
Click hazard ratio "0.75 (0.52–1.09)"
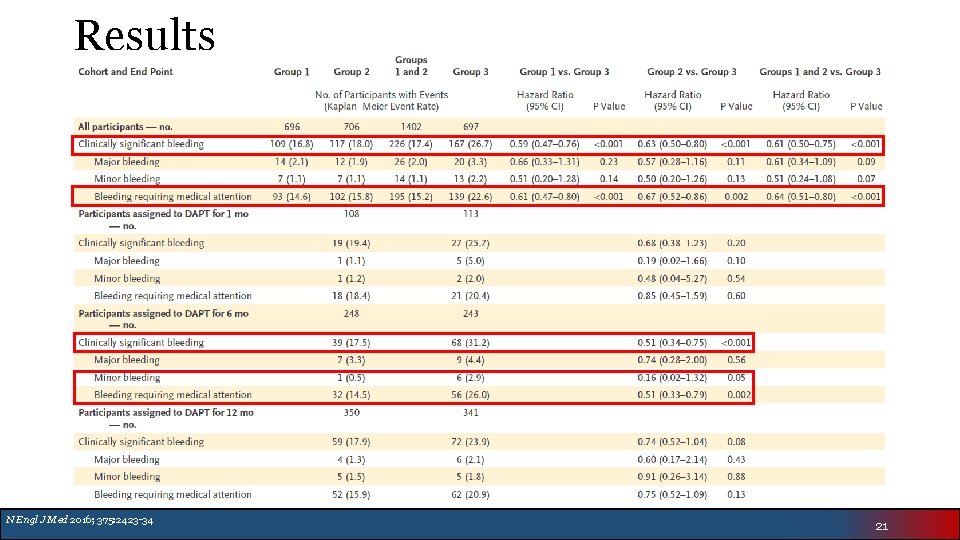point(672,495)
